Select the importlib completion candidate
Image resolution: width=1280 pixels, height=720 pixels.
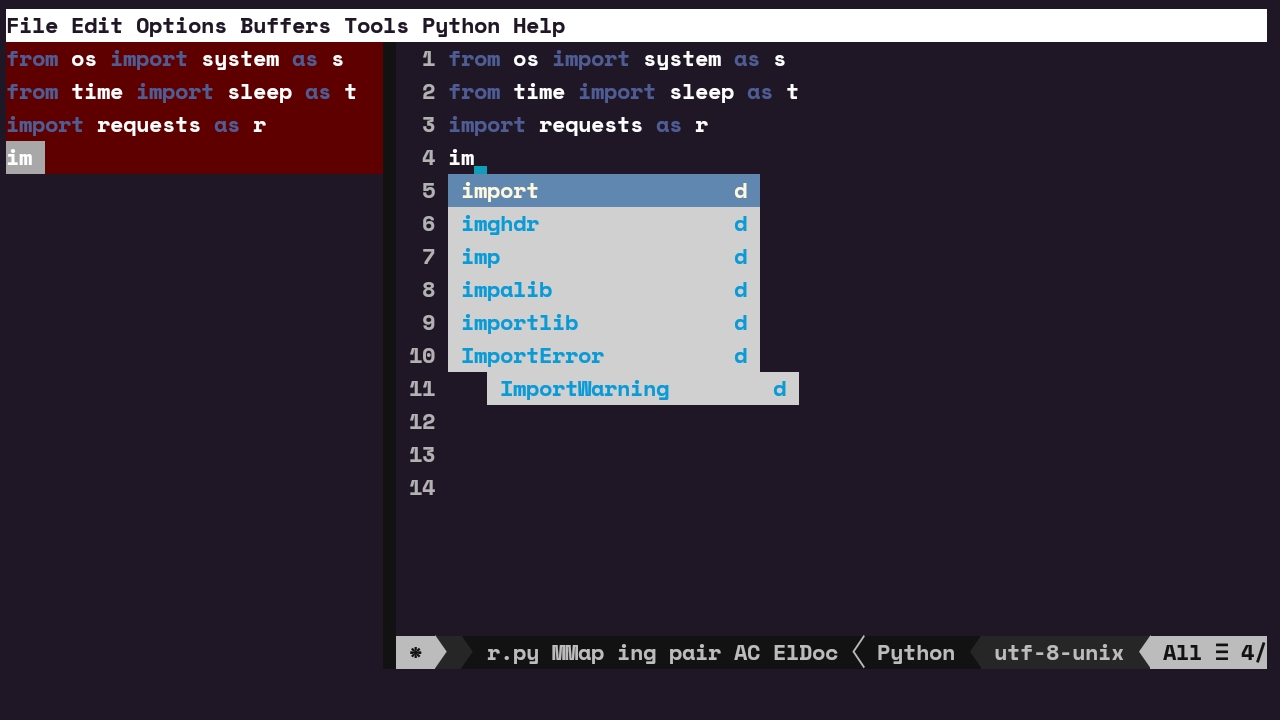click(520, 323)
